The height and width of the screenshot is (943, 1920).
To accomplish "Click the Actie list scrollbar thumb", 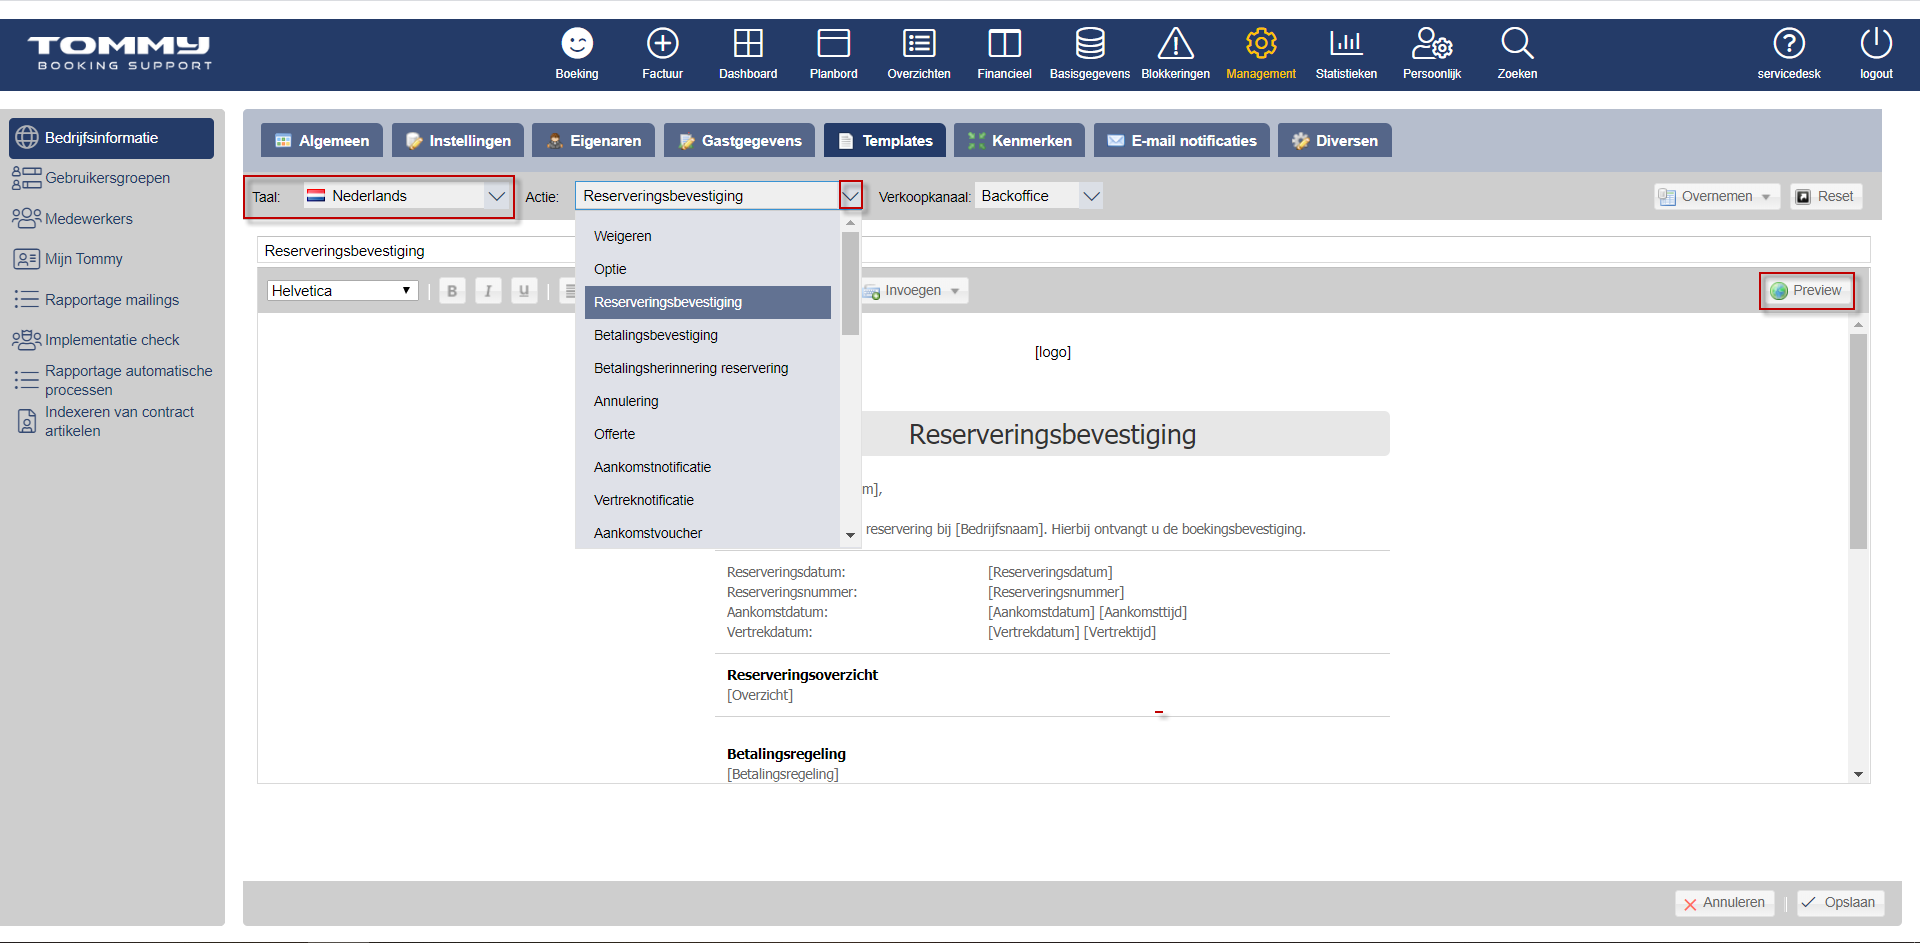I will pos(850,283).
